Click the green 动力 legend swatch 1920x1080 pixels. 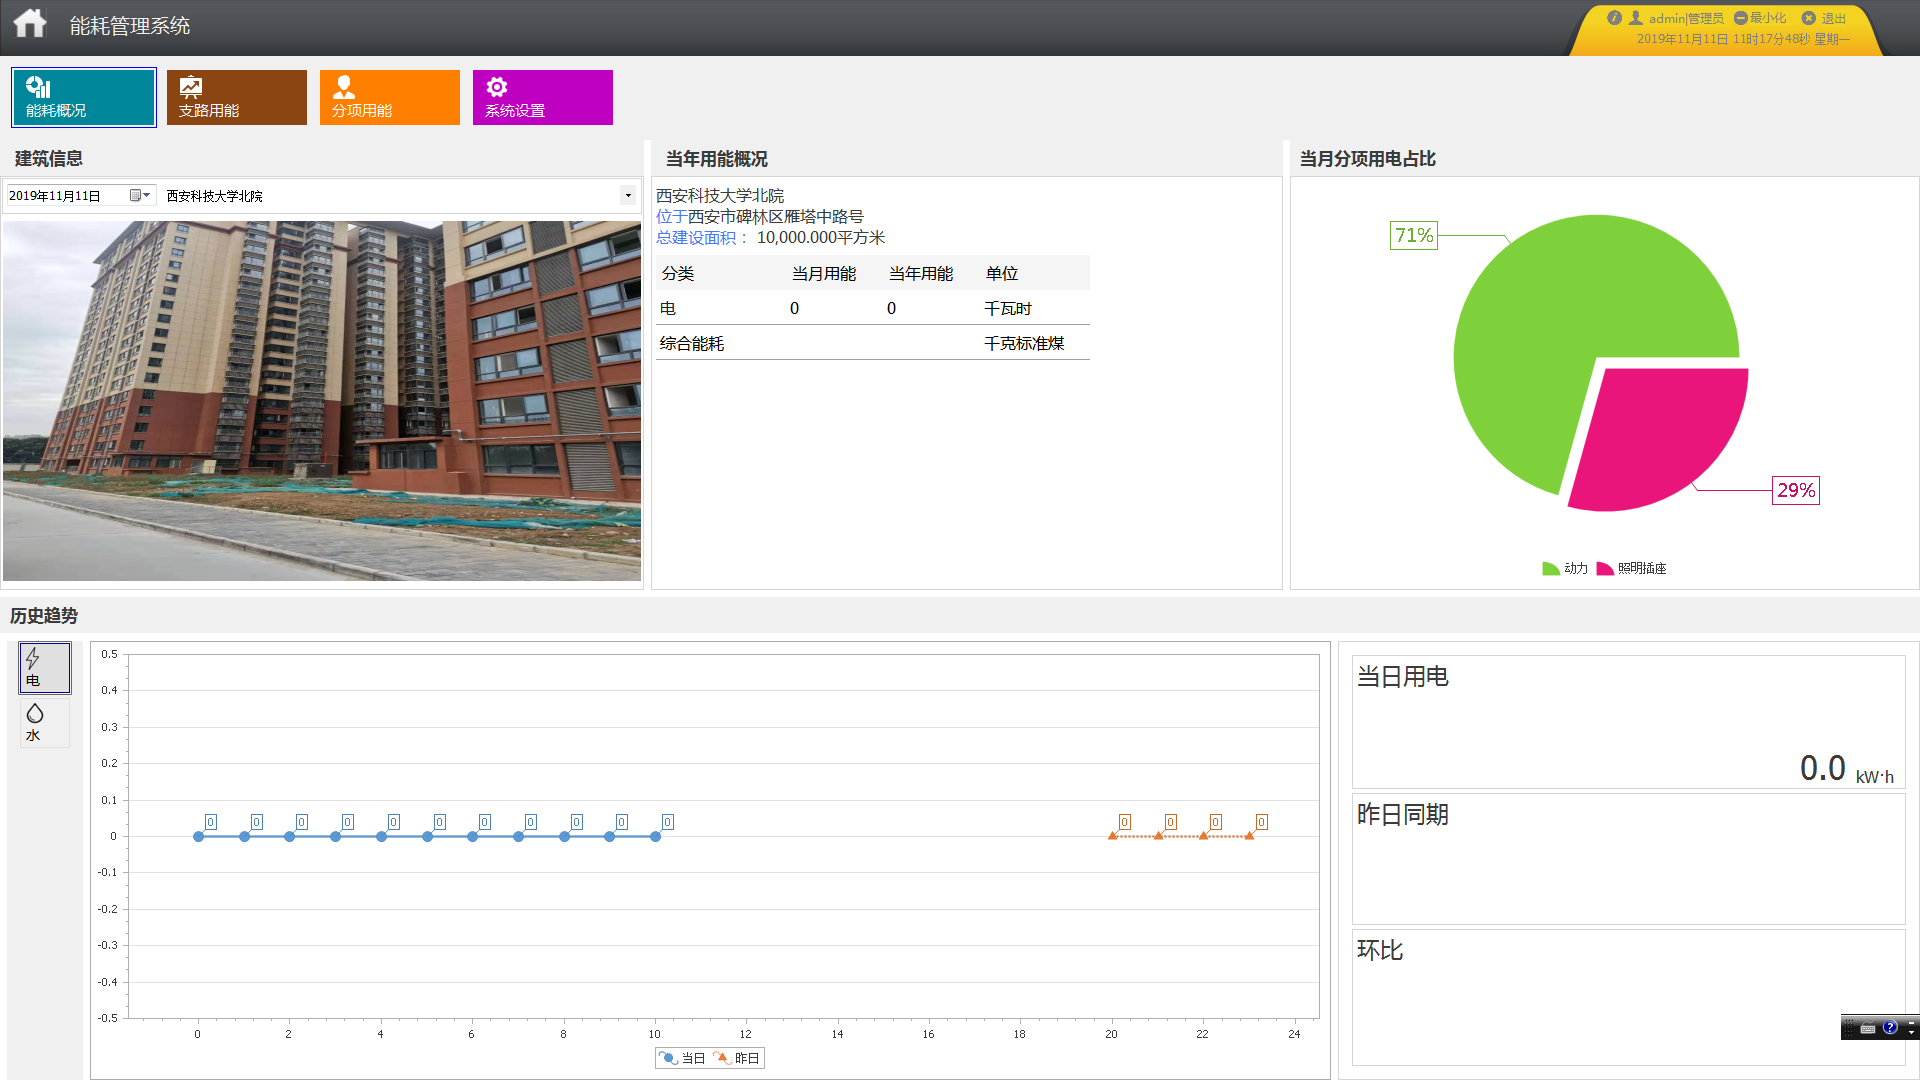coord(1551,568)
